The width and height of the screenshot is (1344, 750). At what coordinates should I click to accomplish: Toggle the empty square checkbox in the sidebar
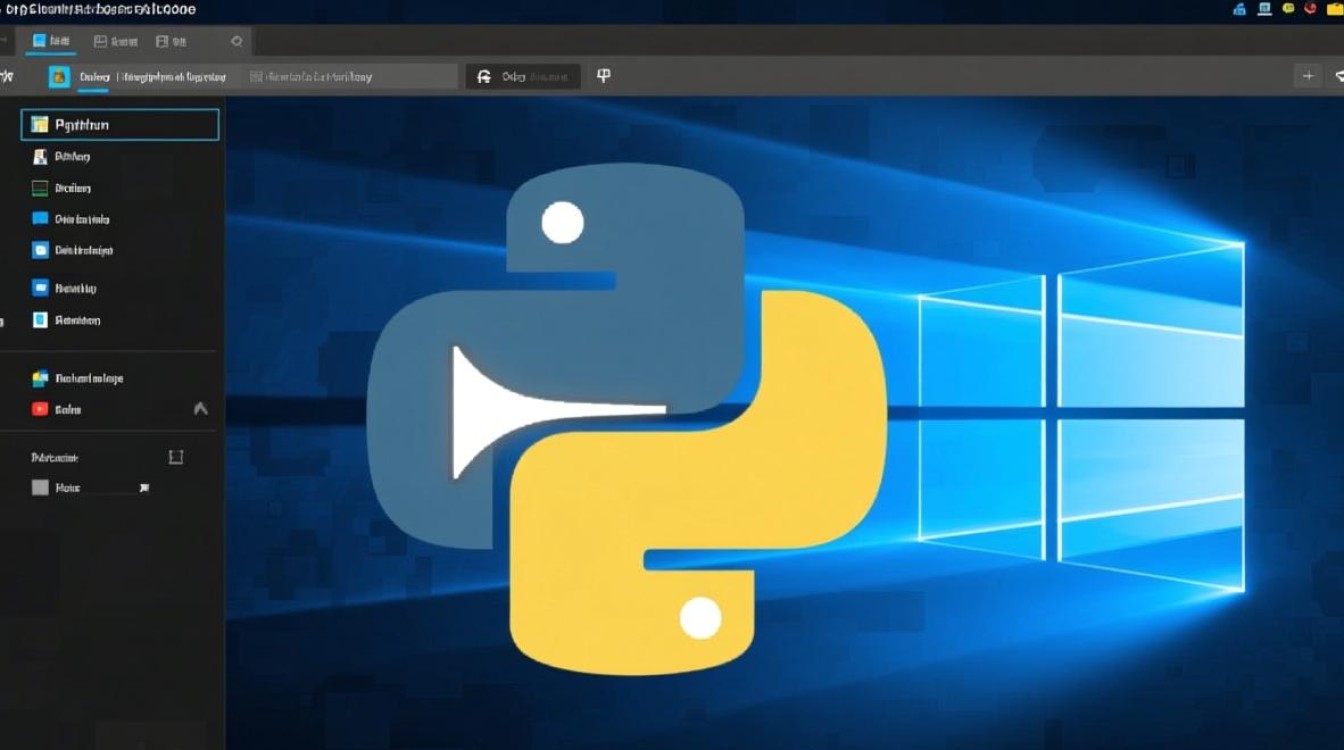[x=176, y=457]
